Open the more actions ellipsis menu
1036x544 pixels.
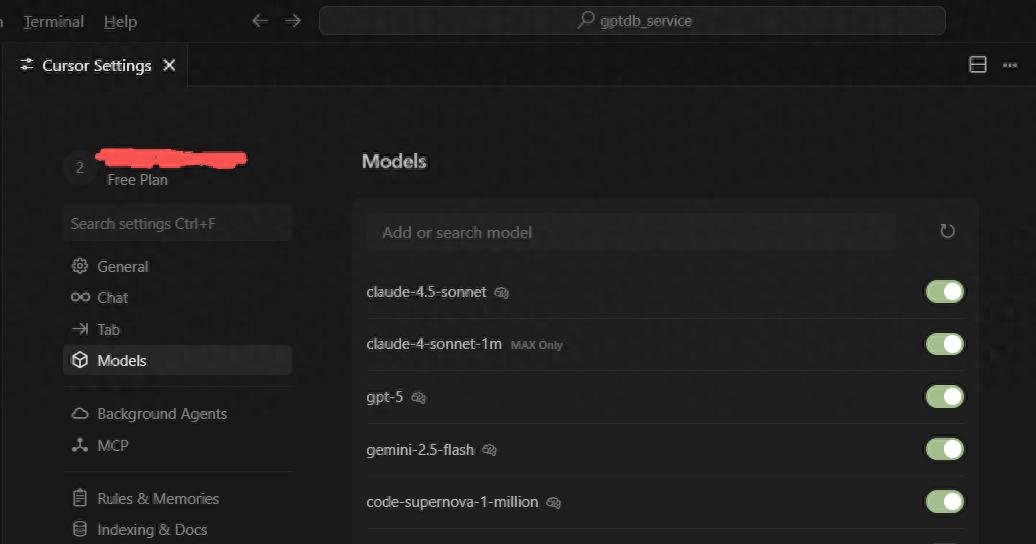pos(1010,65)
